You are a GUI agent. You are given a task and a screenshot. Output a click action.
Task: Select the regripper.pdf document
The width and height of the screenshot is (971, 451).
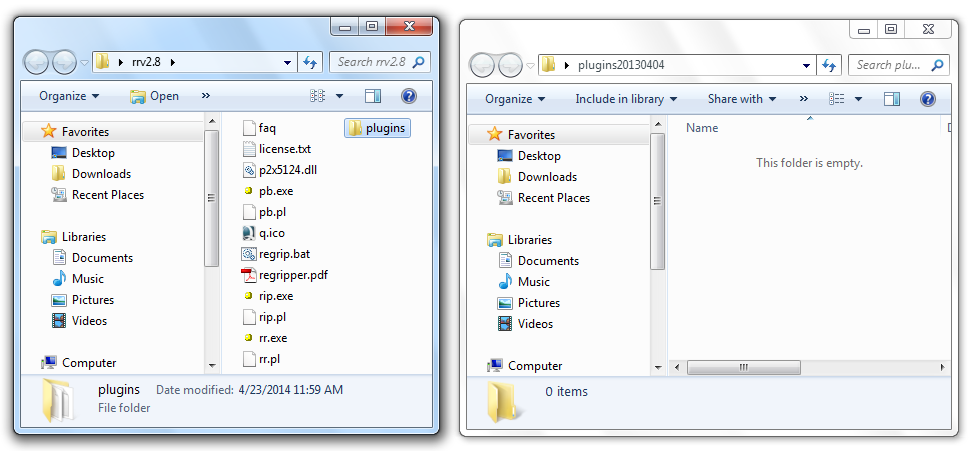(285, 276)
